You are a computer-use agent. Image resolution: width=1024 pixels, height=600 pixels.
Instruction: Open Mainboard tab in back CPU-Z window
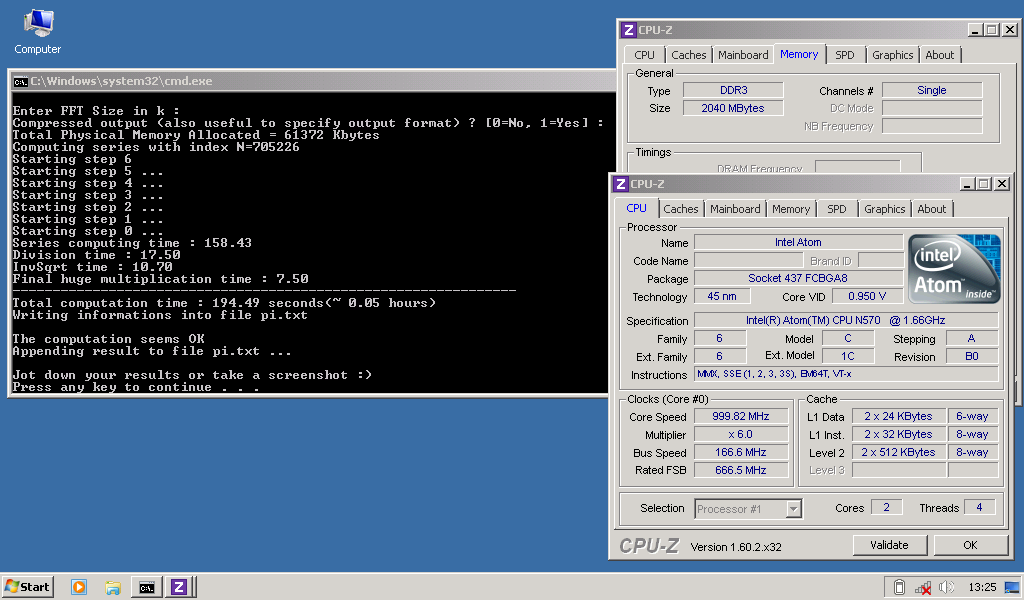click(x=743, y=55)
